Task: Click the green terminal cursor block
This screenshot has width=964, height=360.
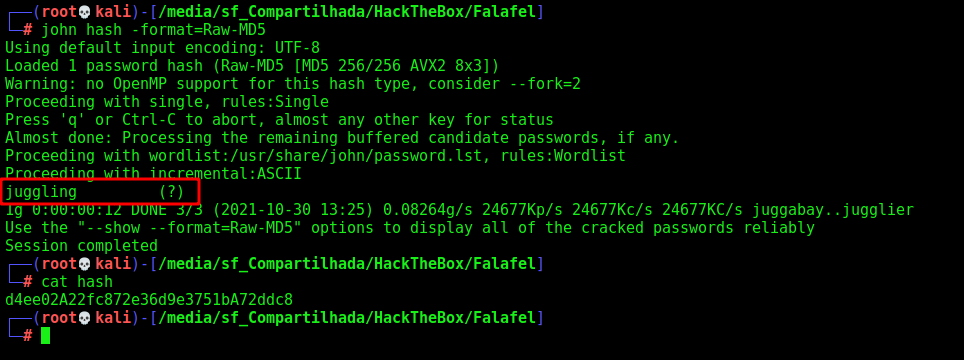Action: (45, 335)
